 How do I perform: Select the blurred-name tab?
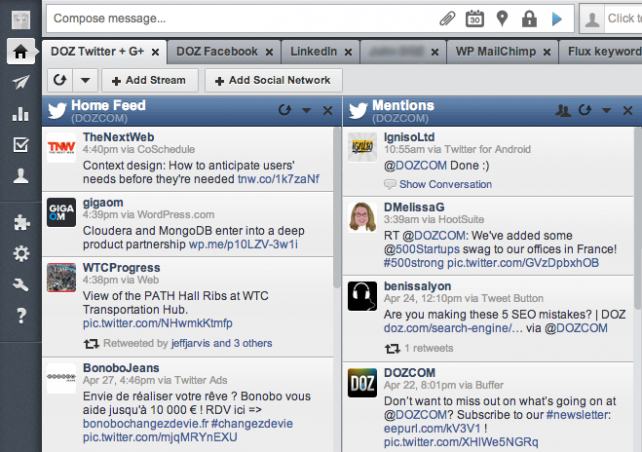click(396, 52)
